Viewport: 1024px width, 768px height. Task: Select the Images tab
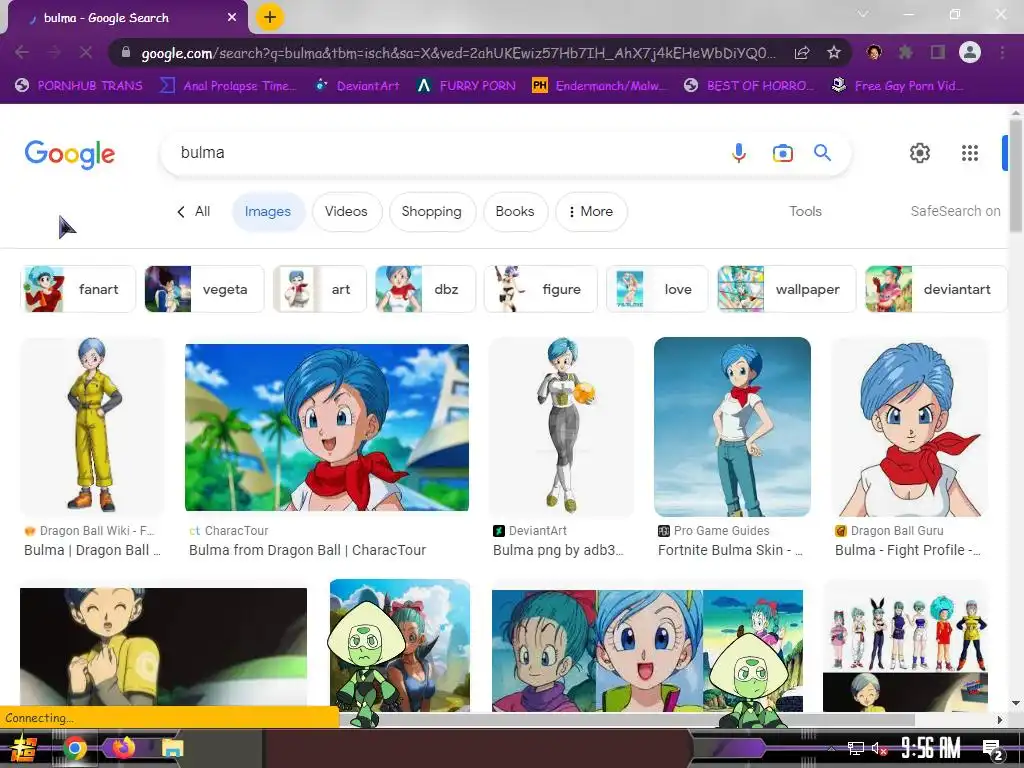268,212
